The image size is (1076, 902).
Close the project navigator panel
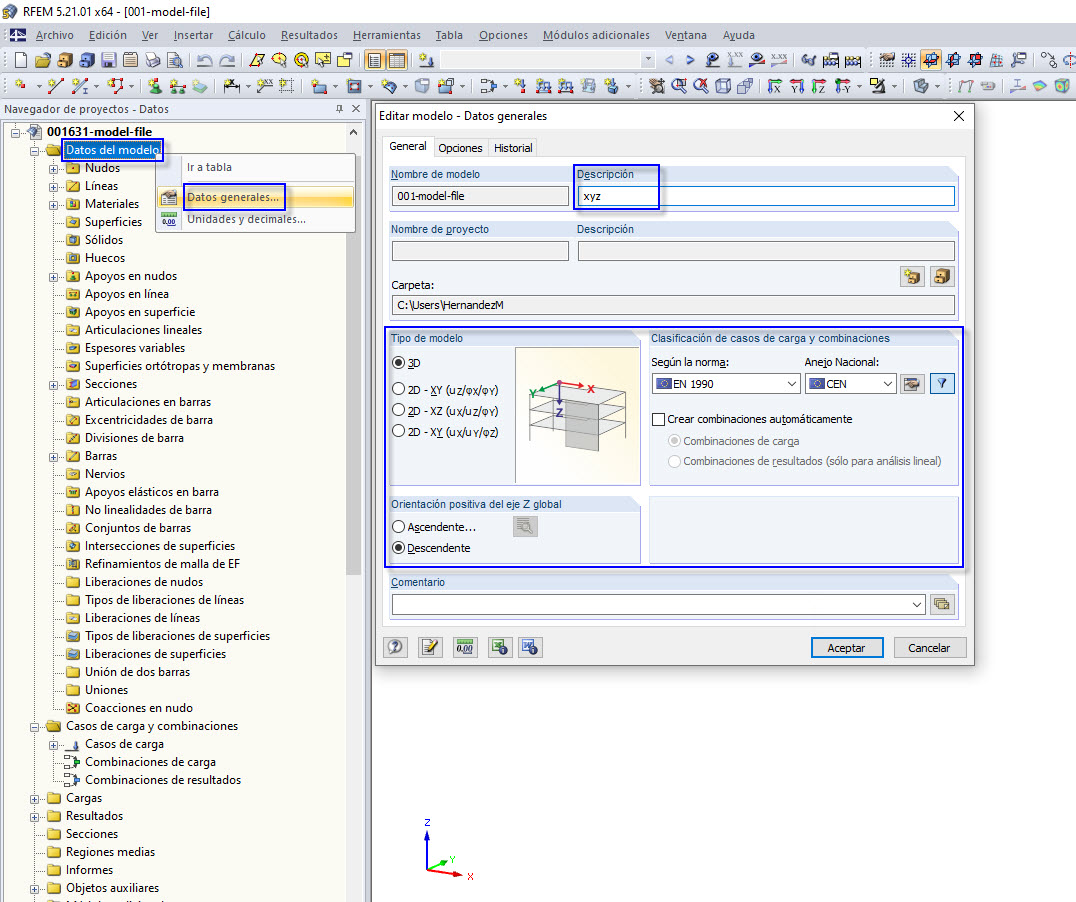tap(355, 108)
